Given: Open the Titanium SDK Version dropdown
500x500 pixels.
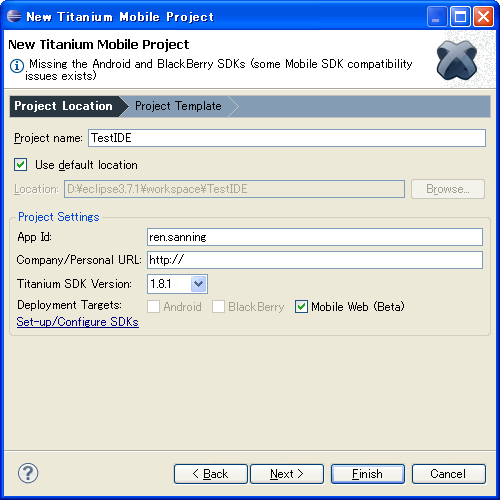Looking at the screenshot, I should (x=199, y=284).
